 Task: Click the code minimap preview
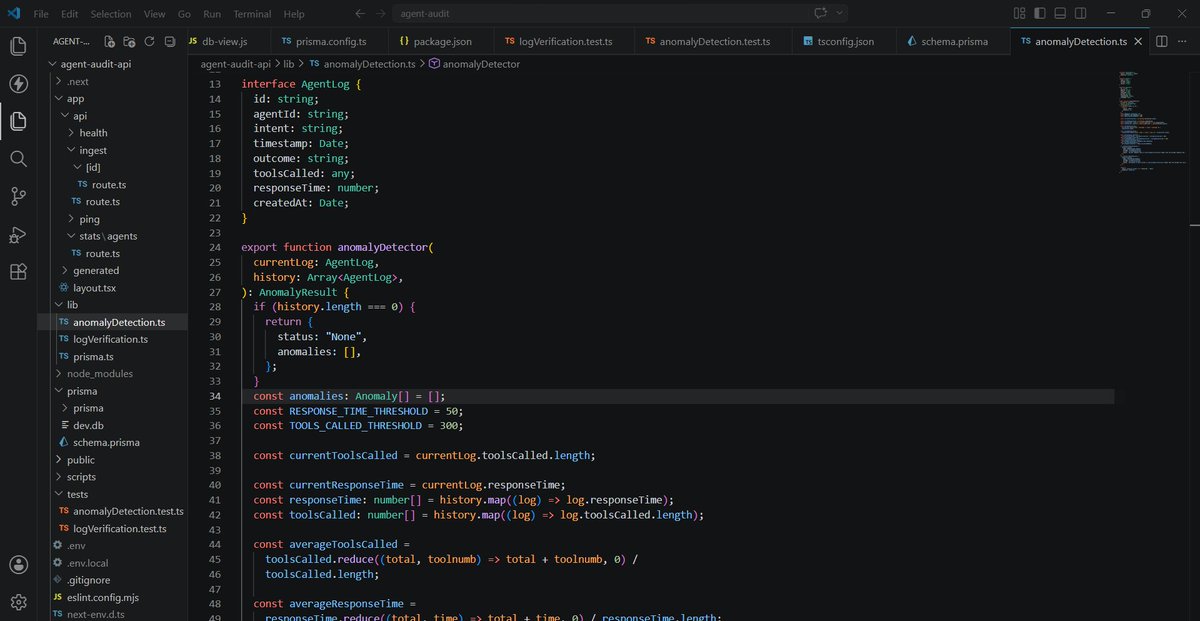1152,123
